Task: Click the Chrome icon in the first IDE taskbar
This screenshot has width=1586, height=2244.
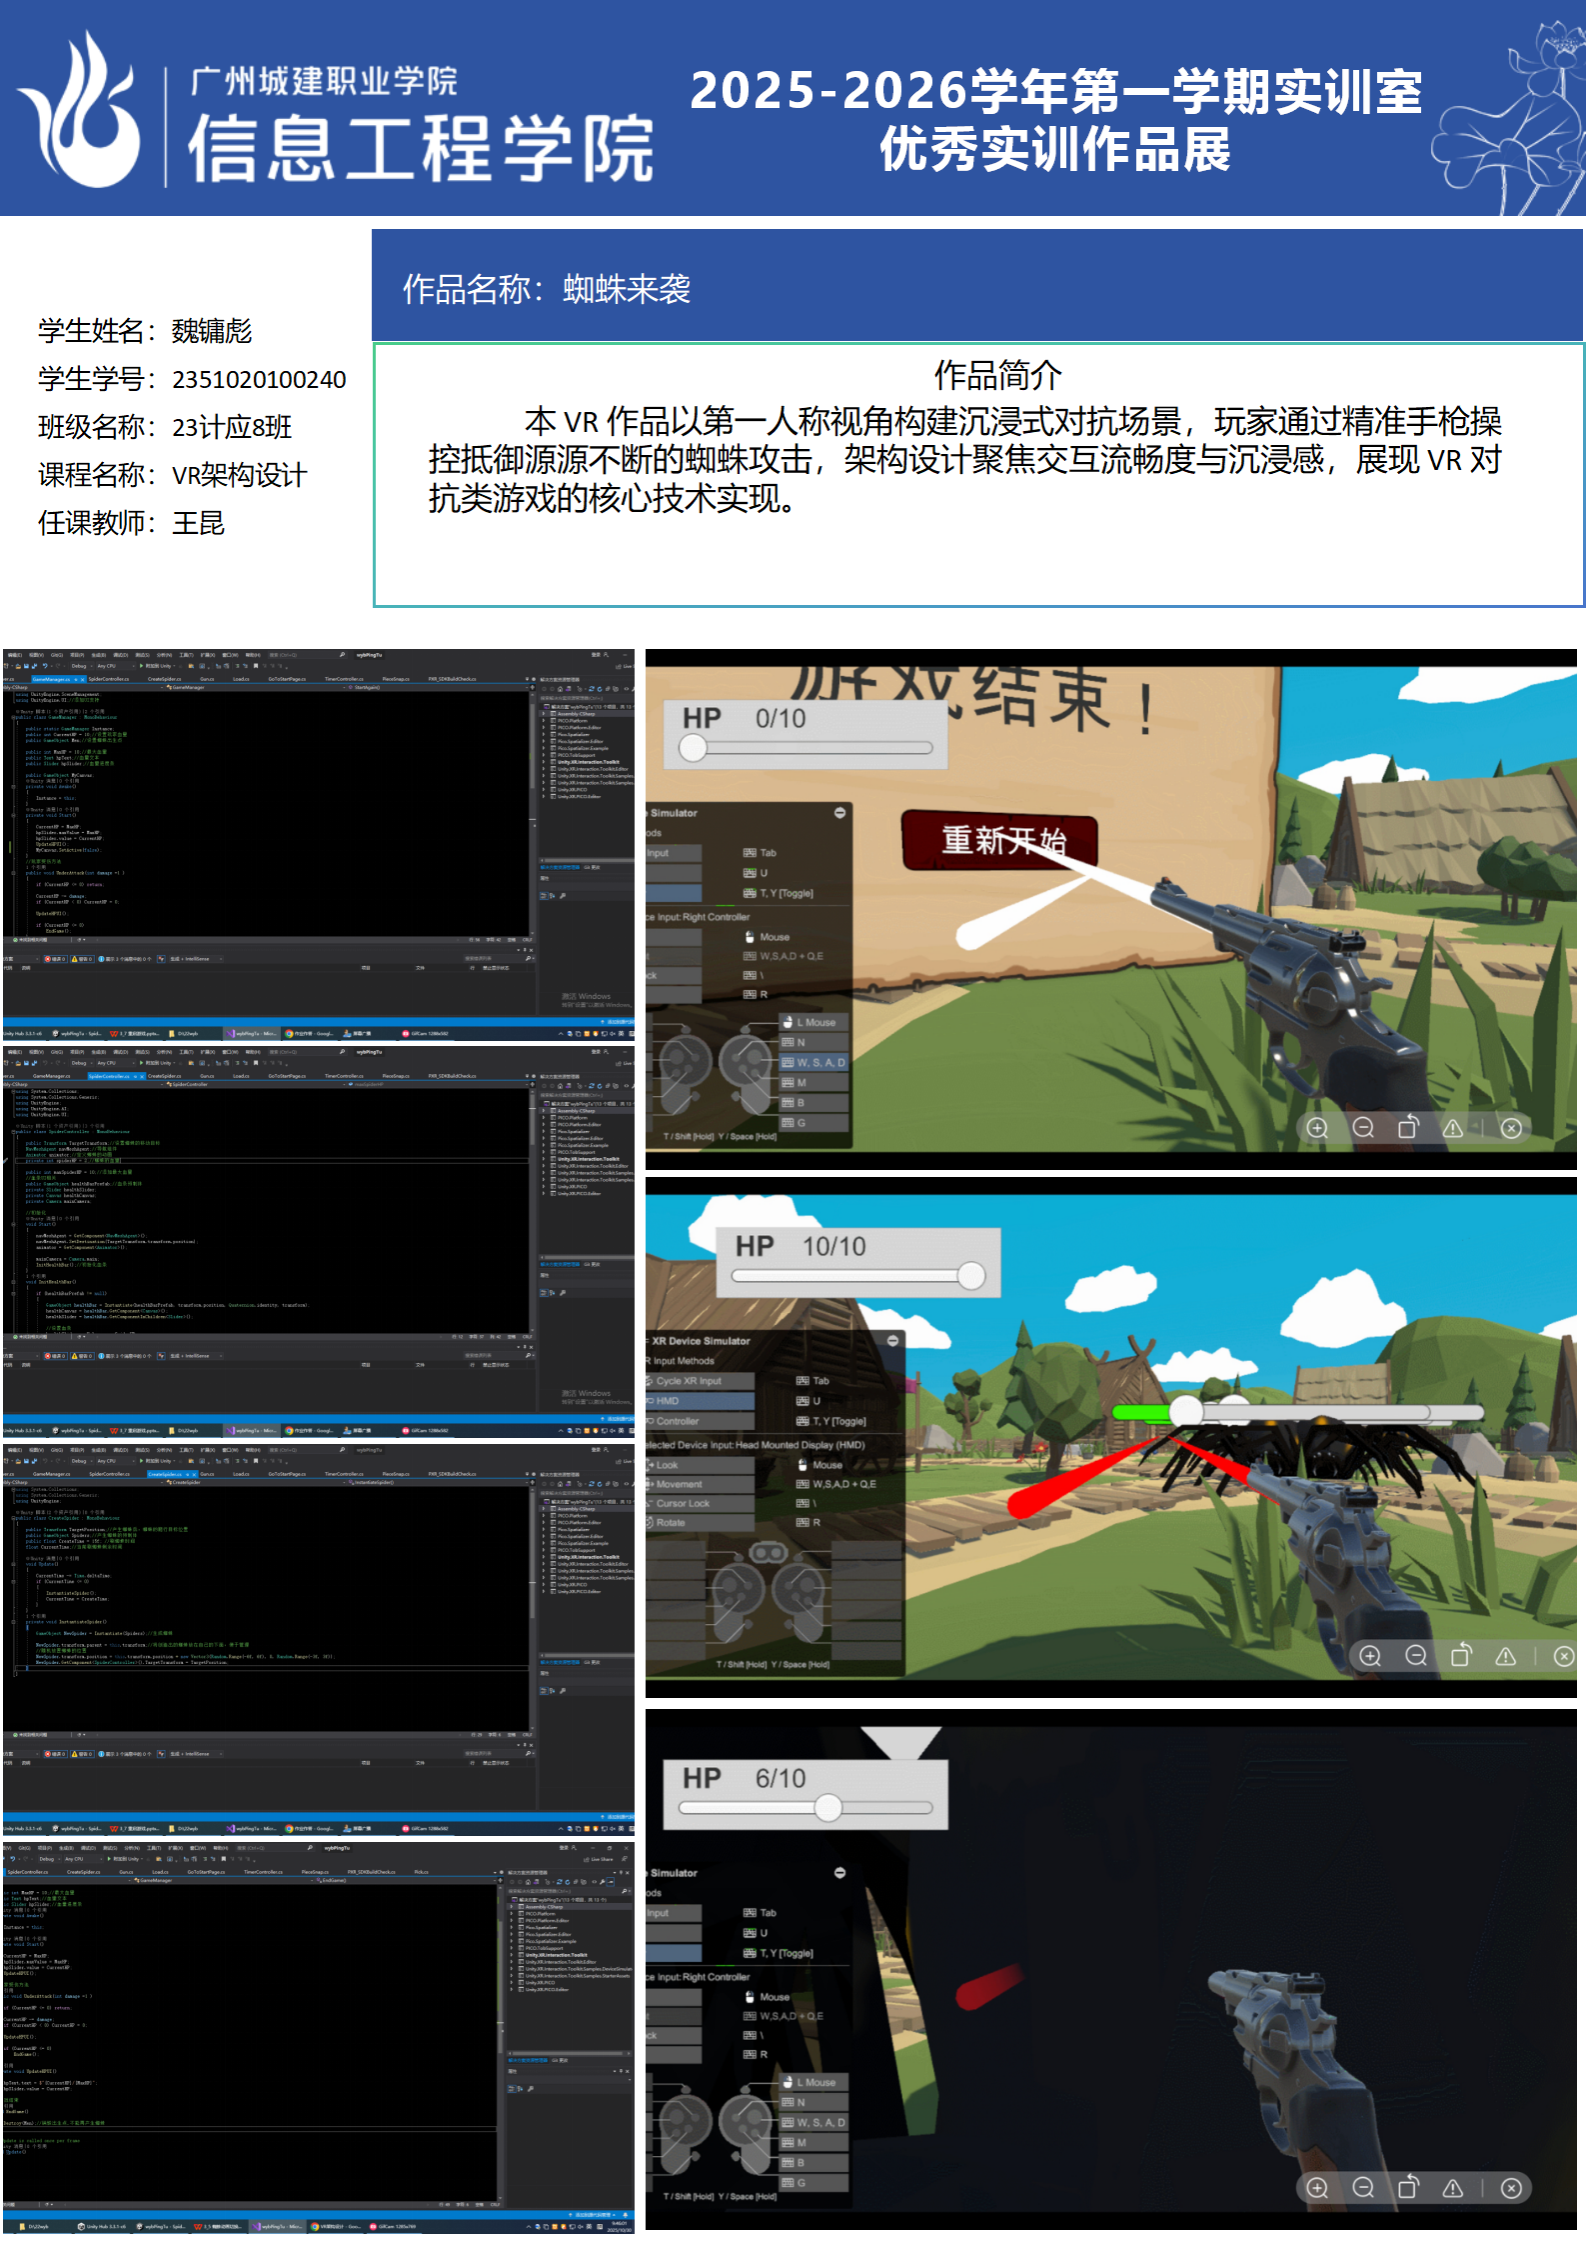Action: pyautogui.click(x=290, y=1033)
